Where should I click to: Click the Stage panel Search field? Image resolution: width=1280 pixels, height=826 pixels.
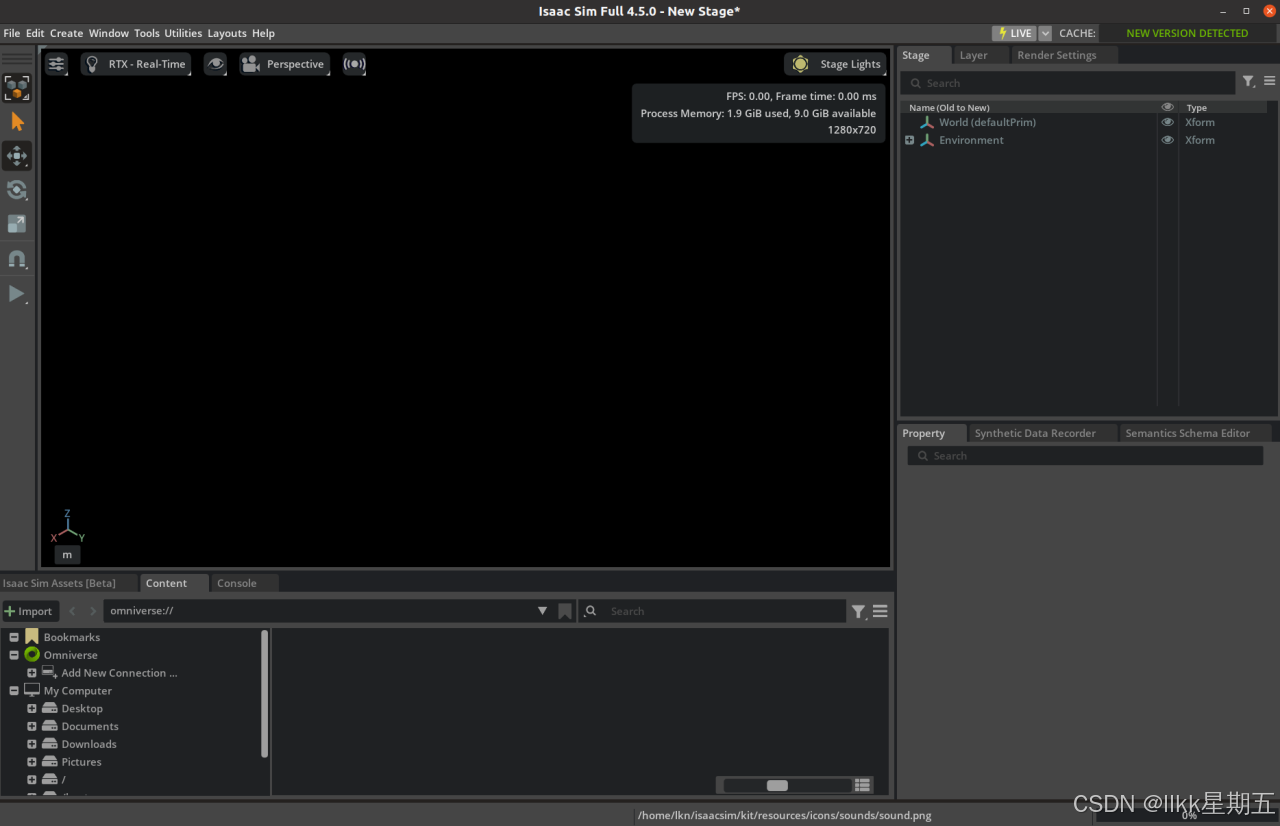1068,83
